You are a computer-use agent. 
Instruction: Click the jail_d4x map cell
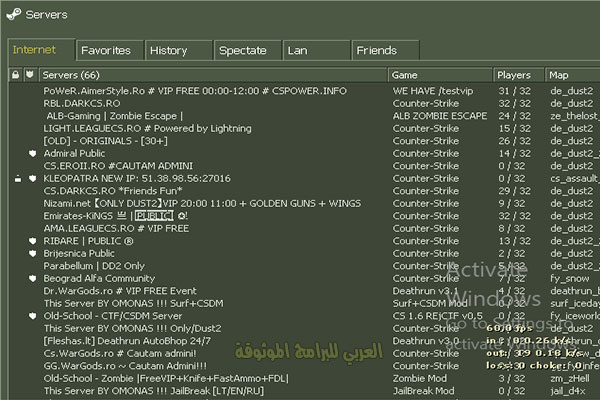tap(568, 391)
